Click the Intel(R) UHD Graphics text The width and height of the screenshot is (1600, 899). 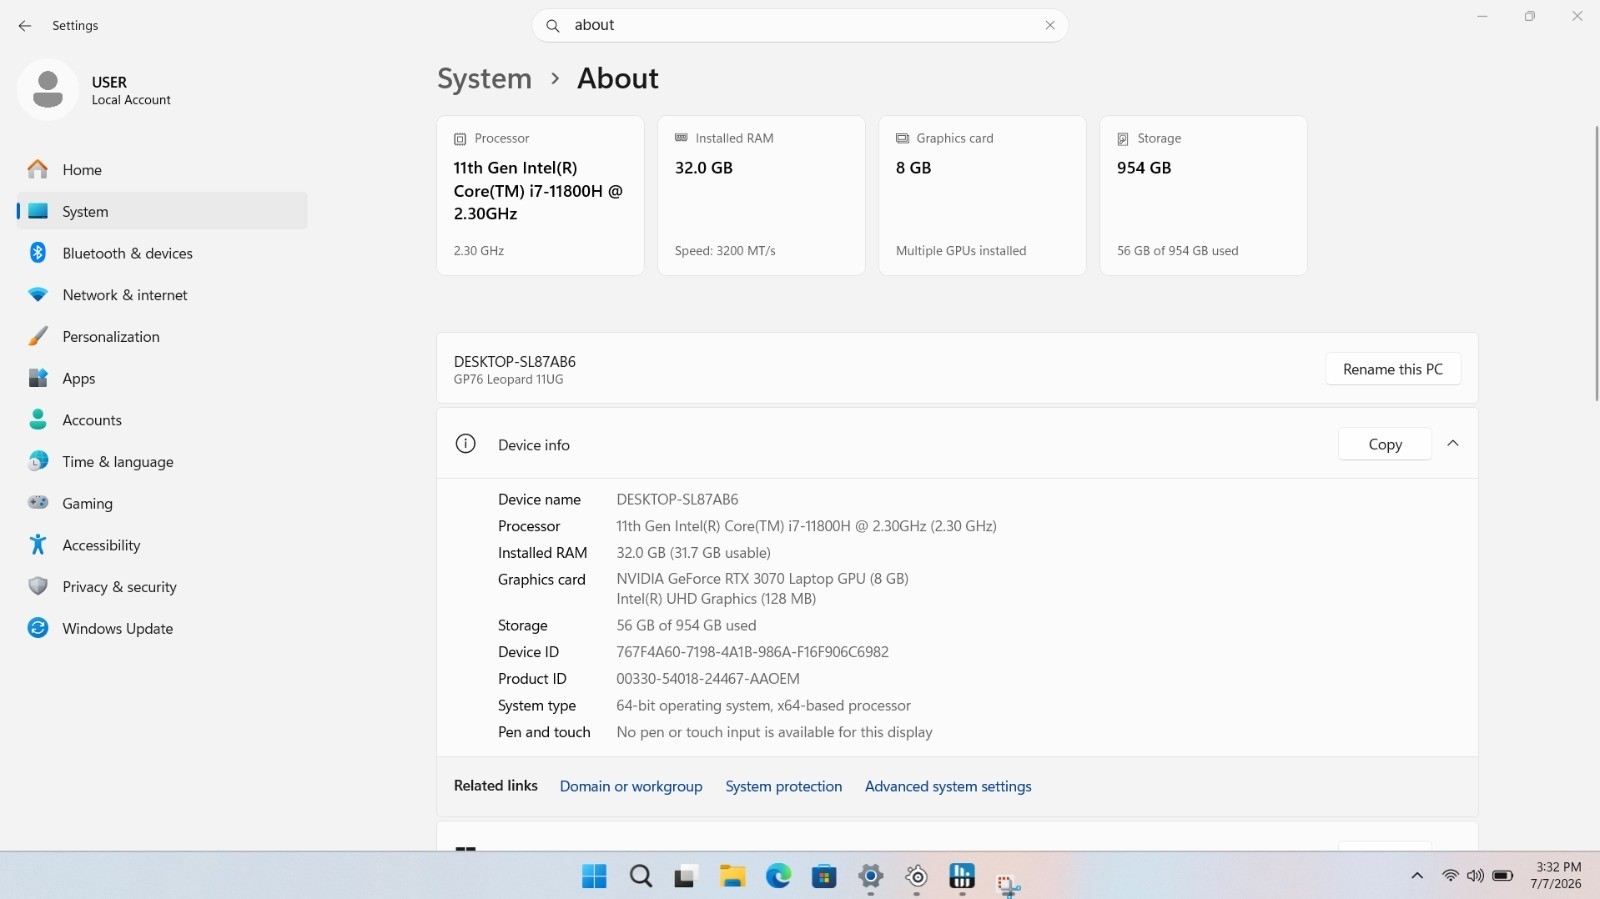tap(716, 599)
